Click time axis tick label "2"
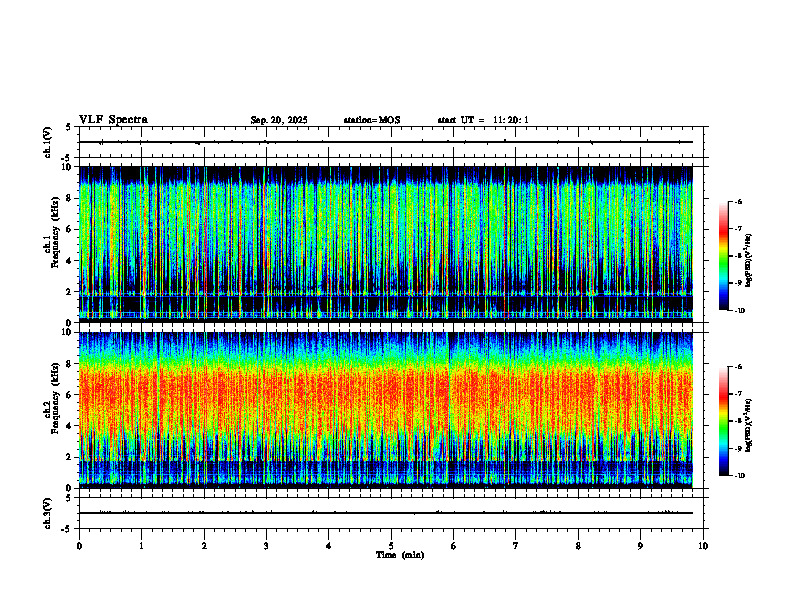The width and height of the screenshot is (792, 612). (204, 546)
